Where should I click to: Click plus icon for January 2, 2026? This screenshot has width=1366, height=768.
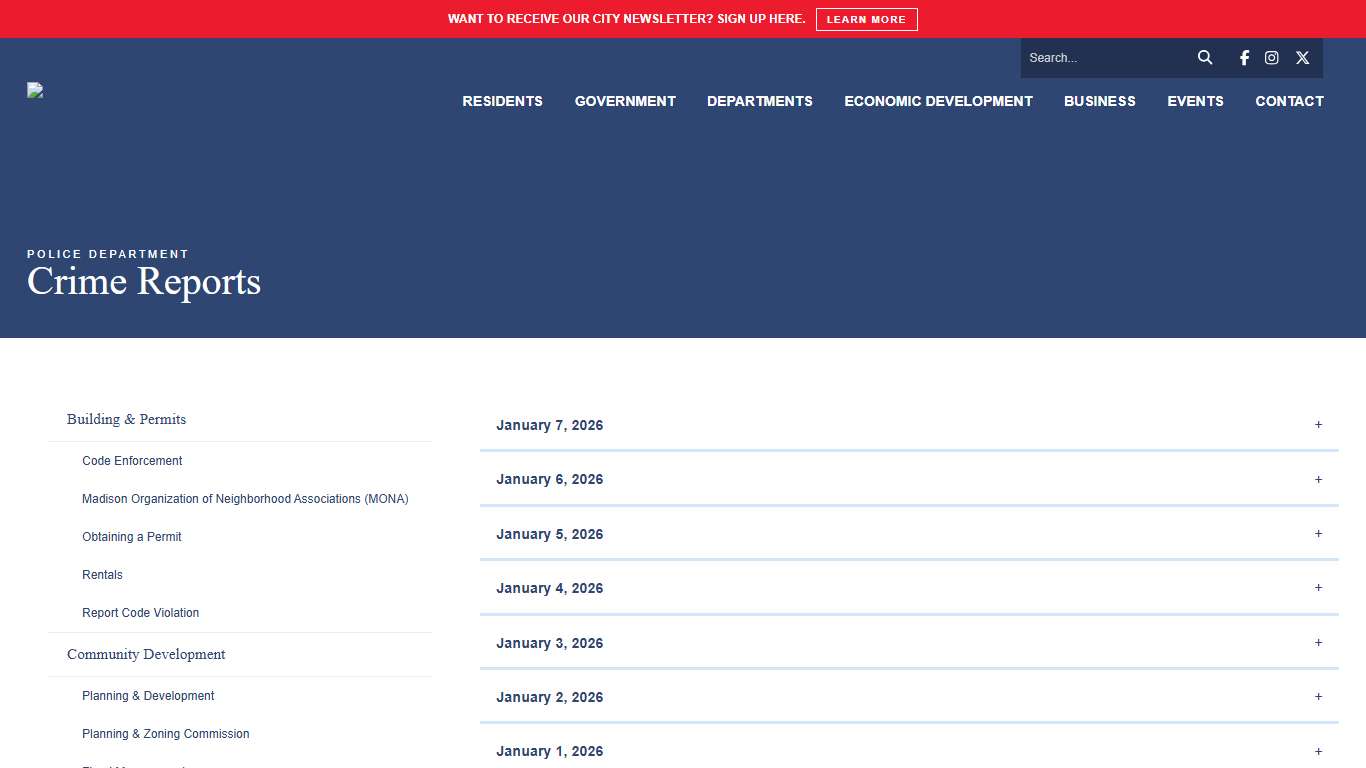click(x=1318, y=697)
